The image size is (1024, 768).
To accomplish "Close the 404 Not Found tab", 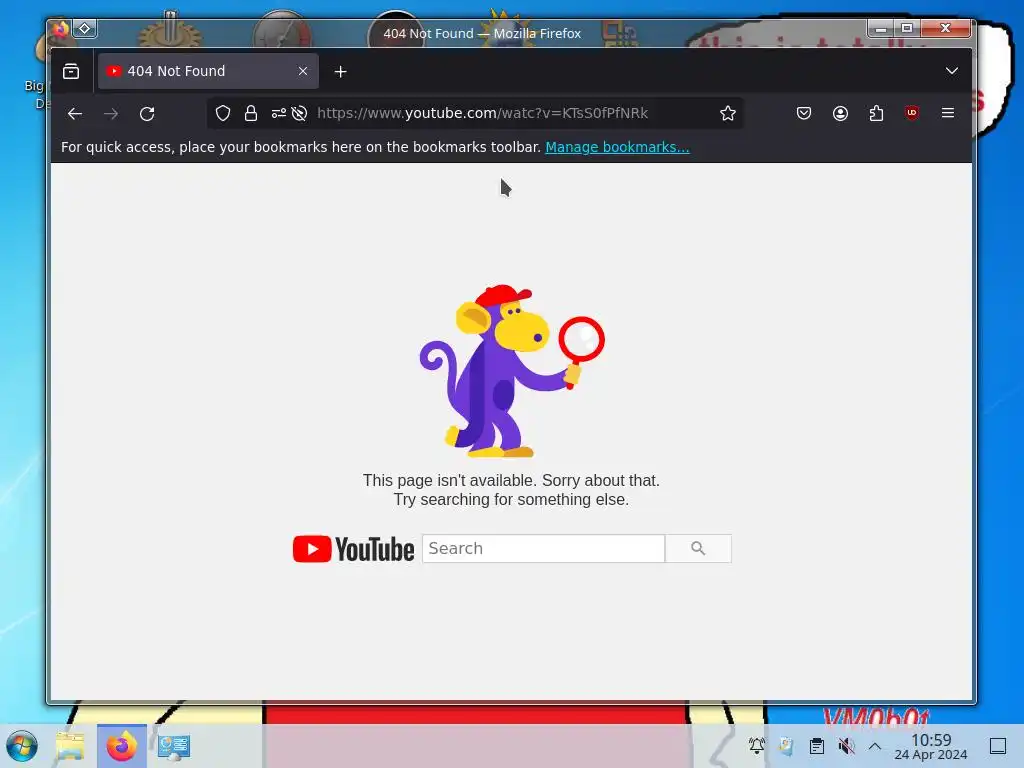I will coord(303,71).
